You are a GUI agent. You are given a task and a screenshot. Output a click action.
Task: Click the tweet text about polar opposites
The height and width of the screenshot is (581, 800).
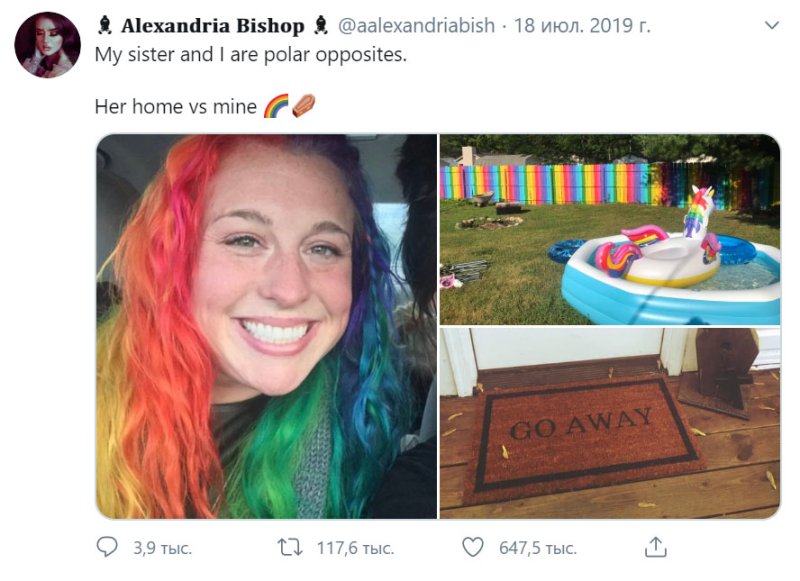coord(251,55)
